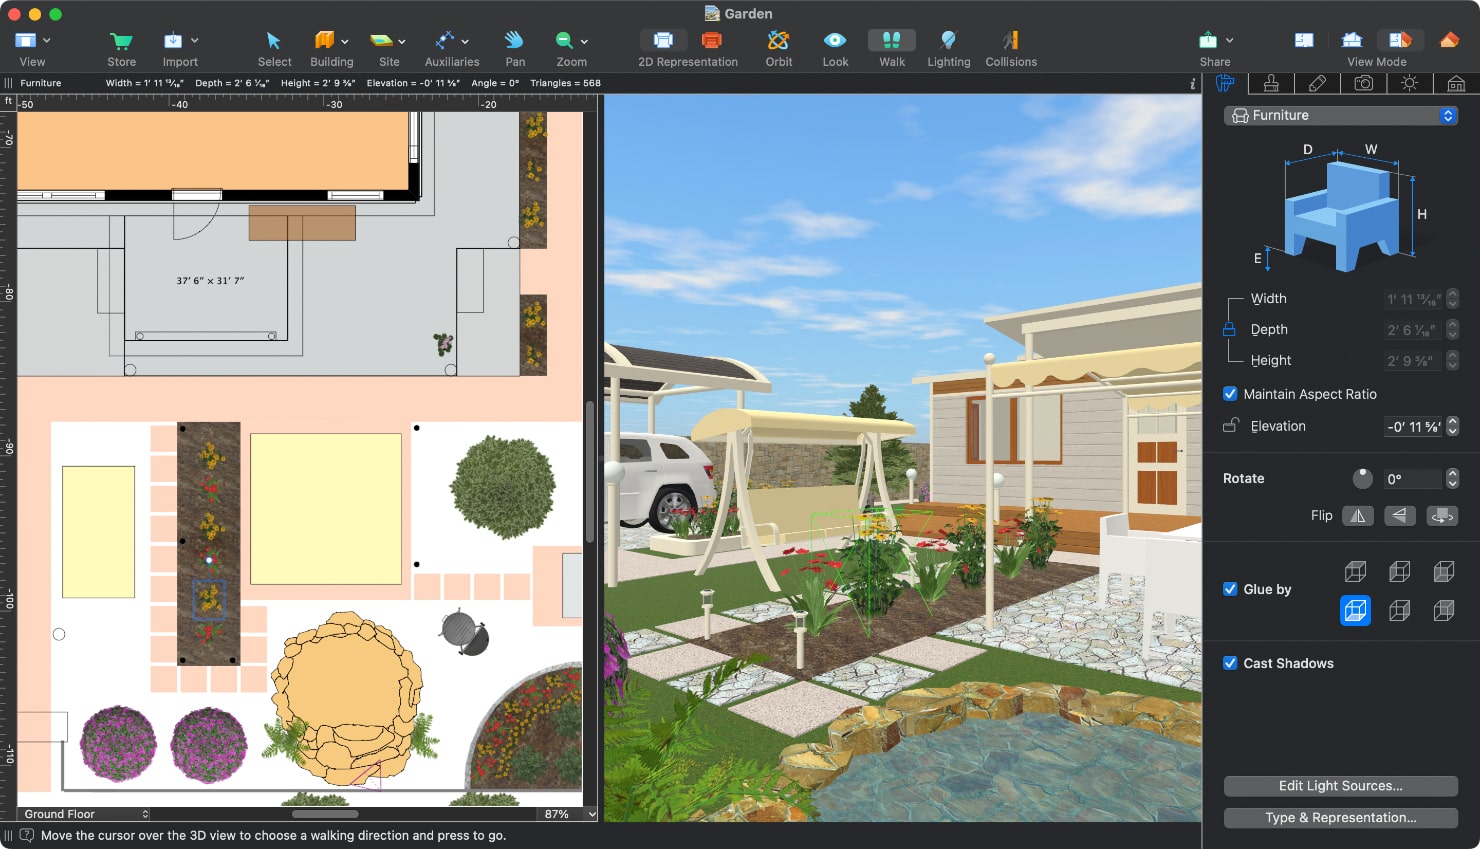Choose the Building tool icon
This screenshot has height=850, width=1480.
click(324, 40)
